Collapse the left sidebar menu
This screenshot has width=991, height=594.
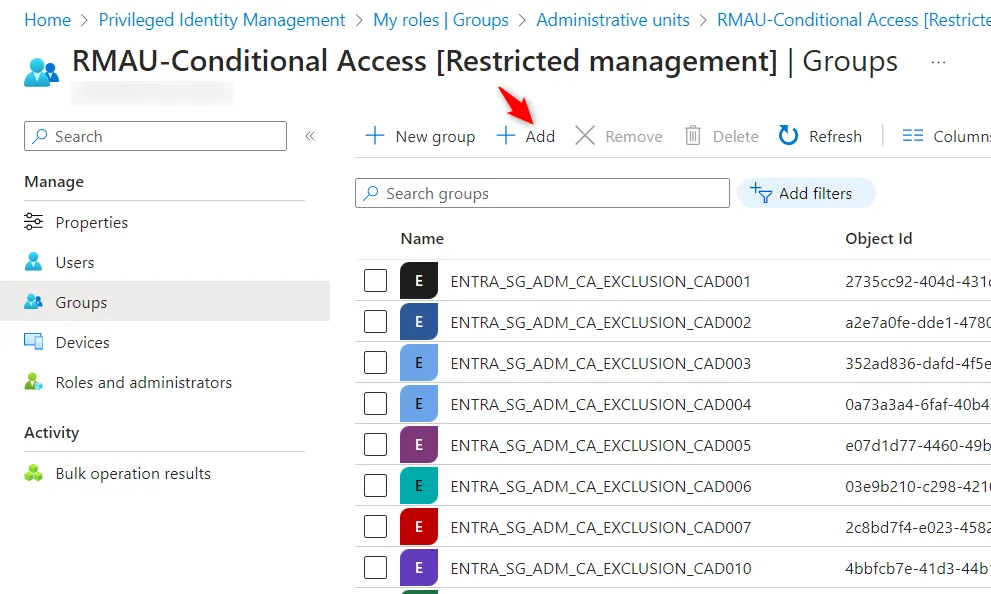[x=310, y=136]
